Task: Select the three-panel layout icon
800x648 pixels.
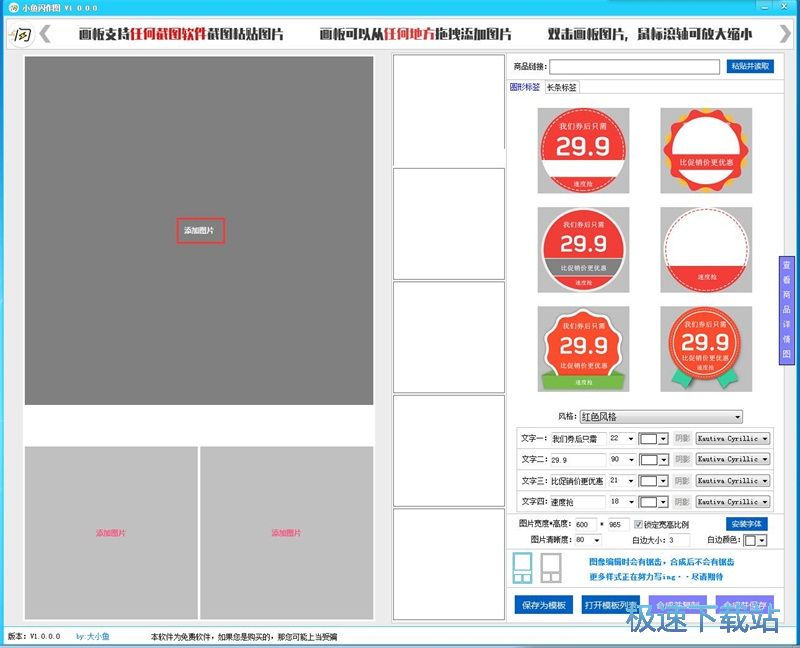Action: [523, 568]
